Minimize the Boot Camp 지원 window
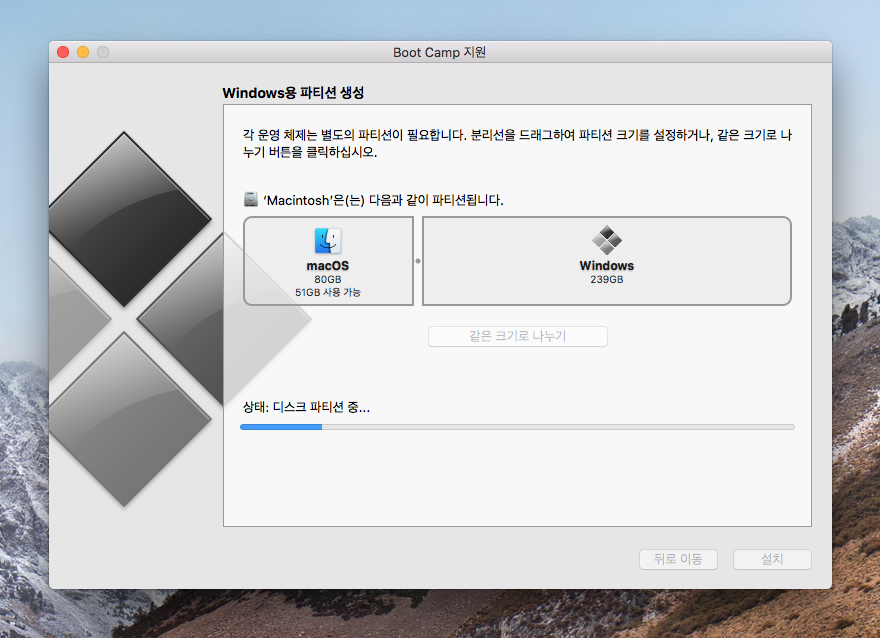 click(x=83, y=52)
